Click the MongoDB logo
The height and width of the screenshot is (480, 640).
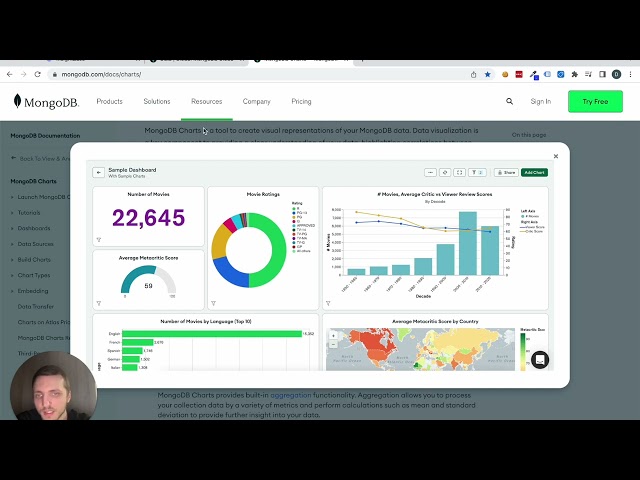pos(46,101)
